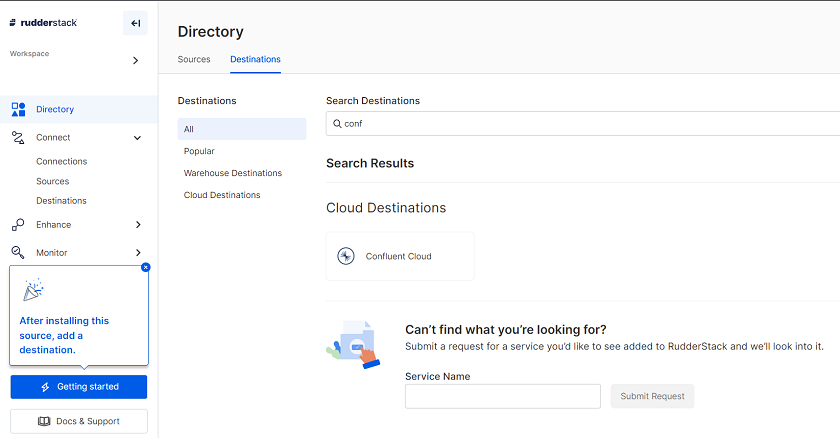Image resolution: width=840 pixels, height=438 pixels.
Task: Expand the Workspace switcher chevron
Action: [x=136, y=60]
